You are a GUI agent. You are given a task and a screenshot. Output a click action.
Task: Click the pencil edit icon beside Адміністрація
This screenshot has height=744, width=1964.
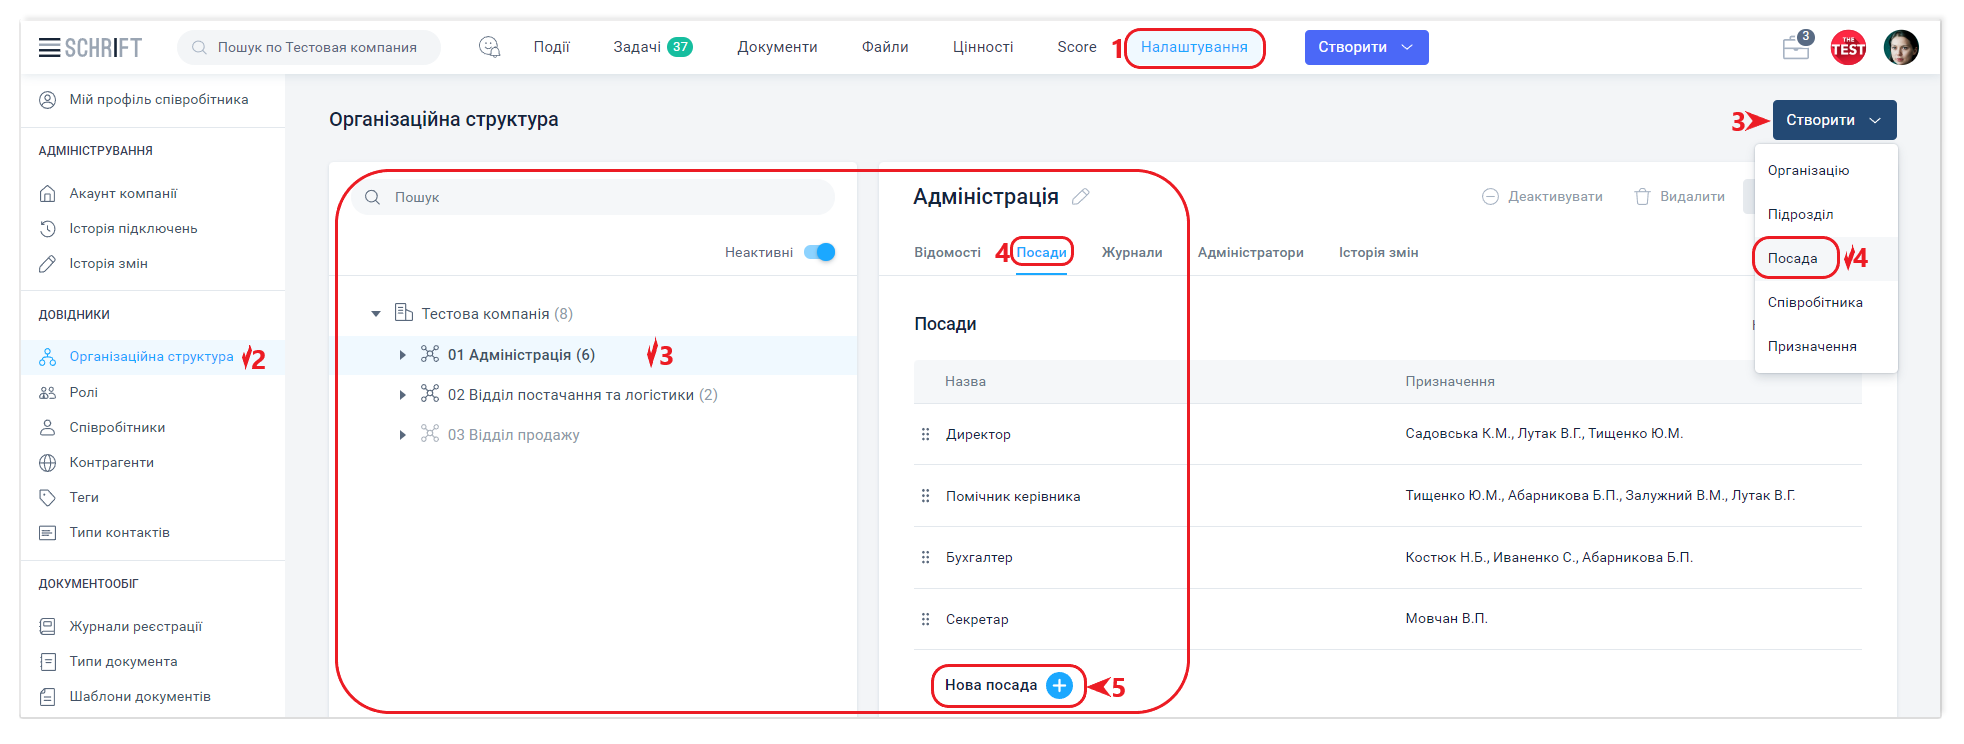click(x=1080, y=197)
